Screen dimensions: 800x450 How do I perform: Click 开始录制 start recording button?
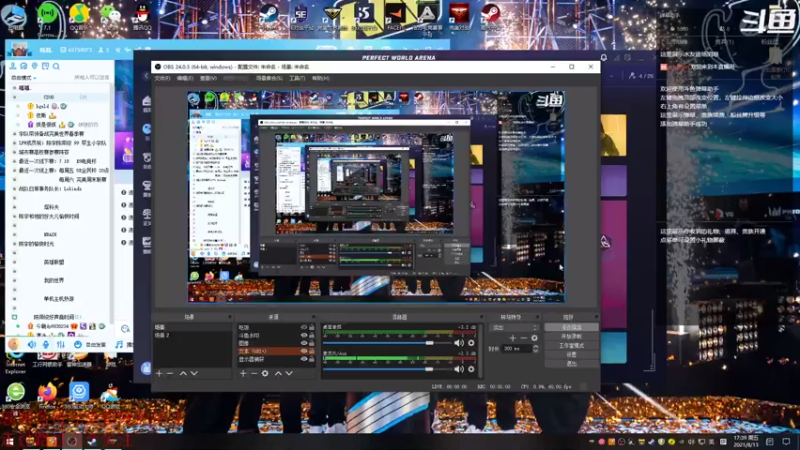coord(571,337)
